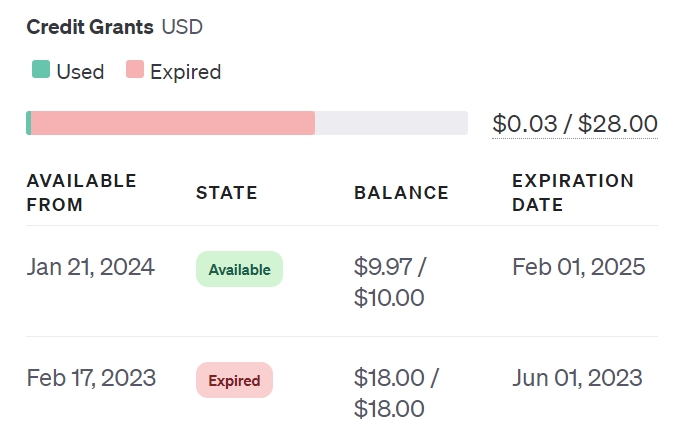This screenshot has height=430, width=686.
Task: Click the green Used legend swatch
Action: (41, 70)
